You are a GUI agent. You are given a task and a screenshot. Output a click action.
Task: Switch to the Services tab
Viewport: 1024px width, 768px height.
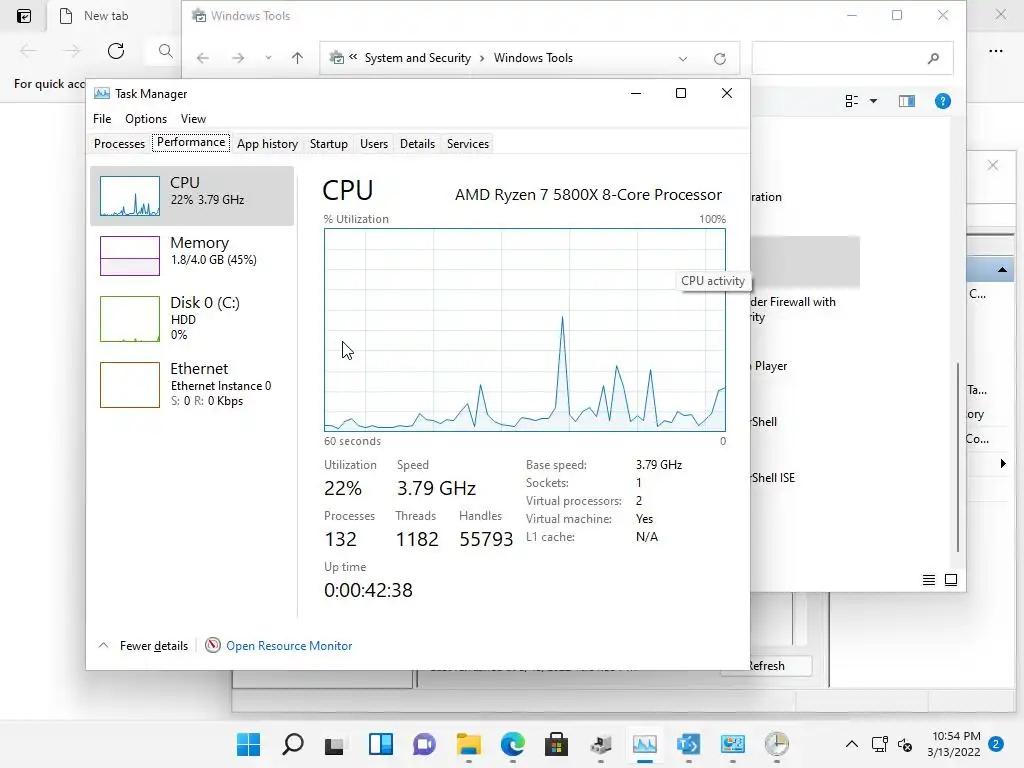468,144
